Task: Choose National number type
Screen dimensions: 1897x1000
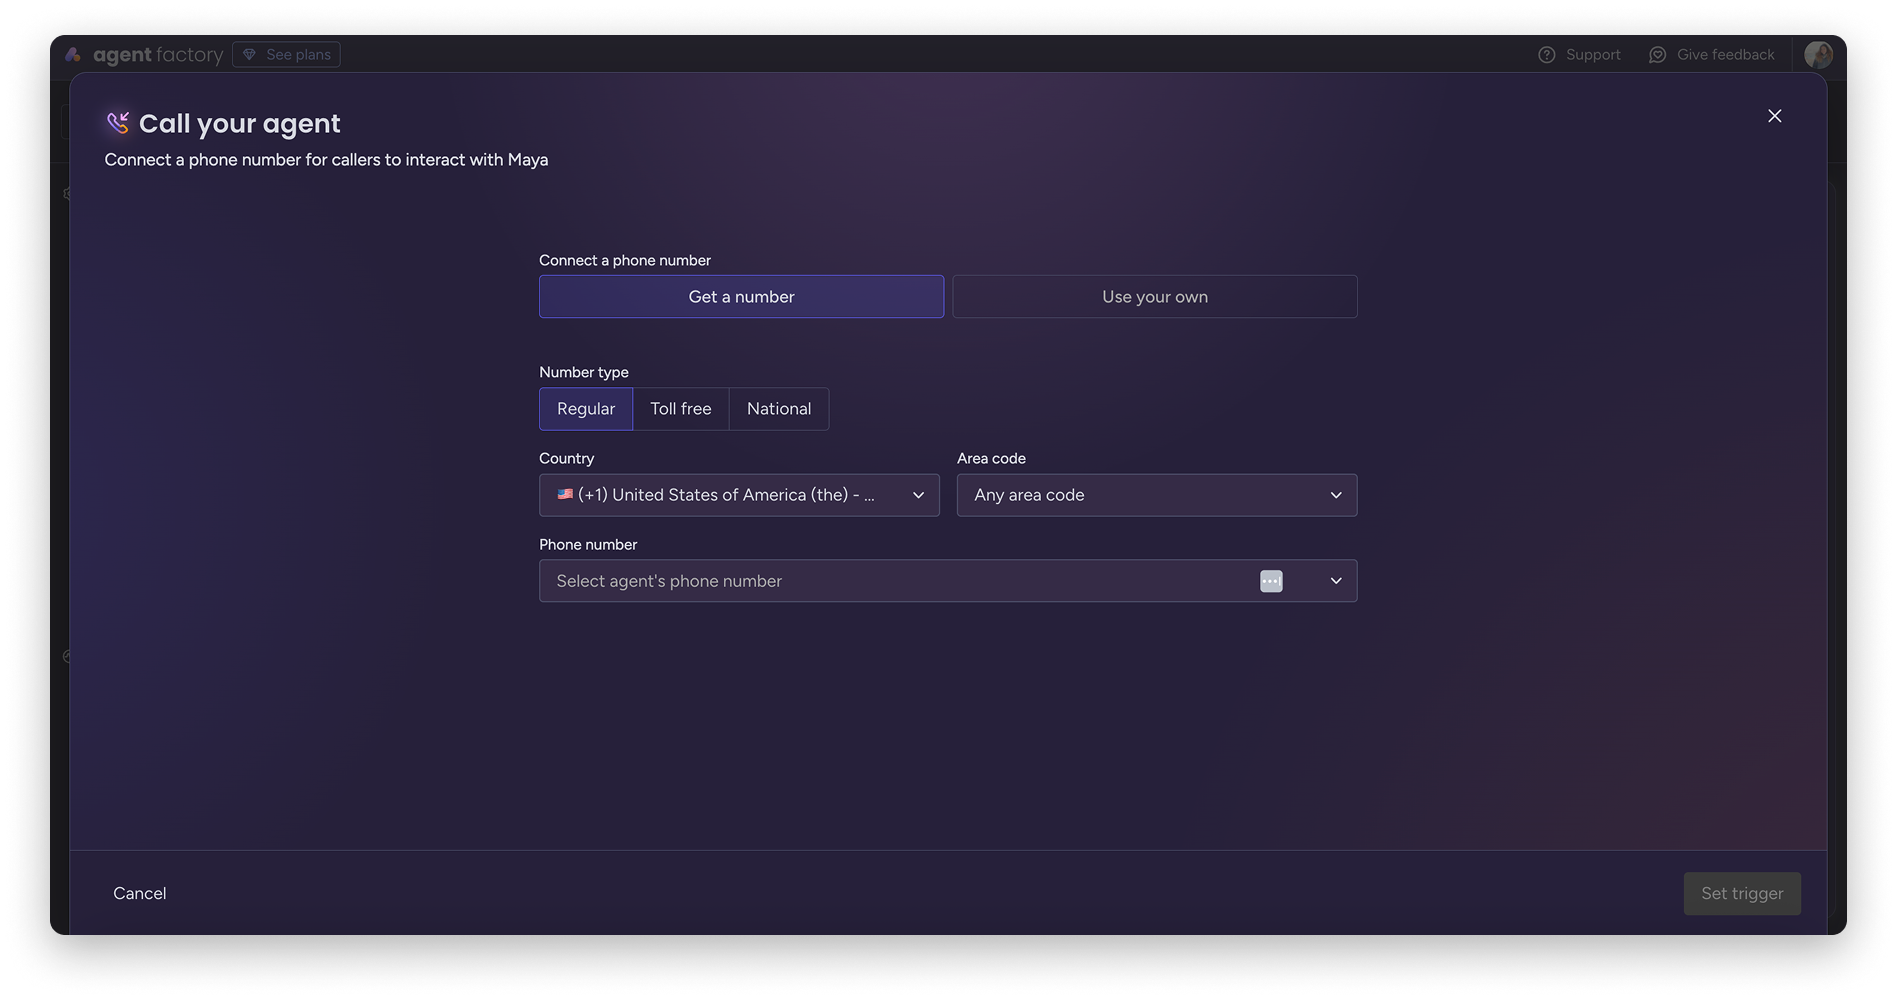Action: point(779,409)
